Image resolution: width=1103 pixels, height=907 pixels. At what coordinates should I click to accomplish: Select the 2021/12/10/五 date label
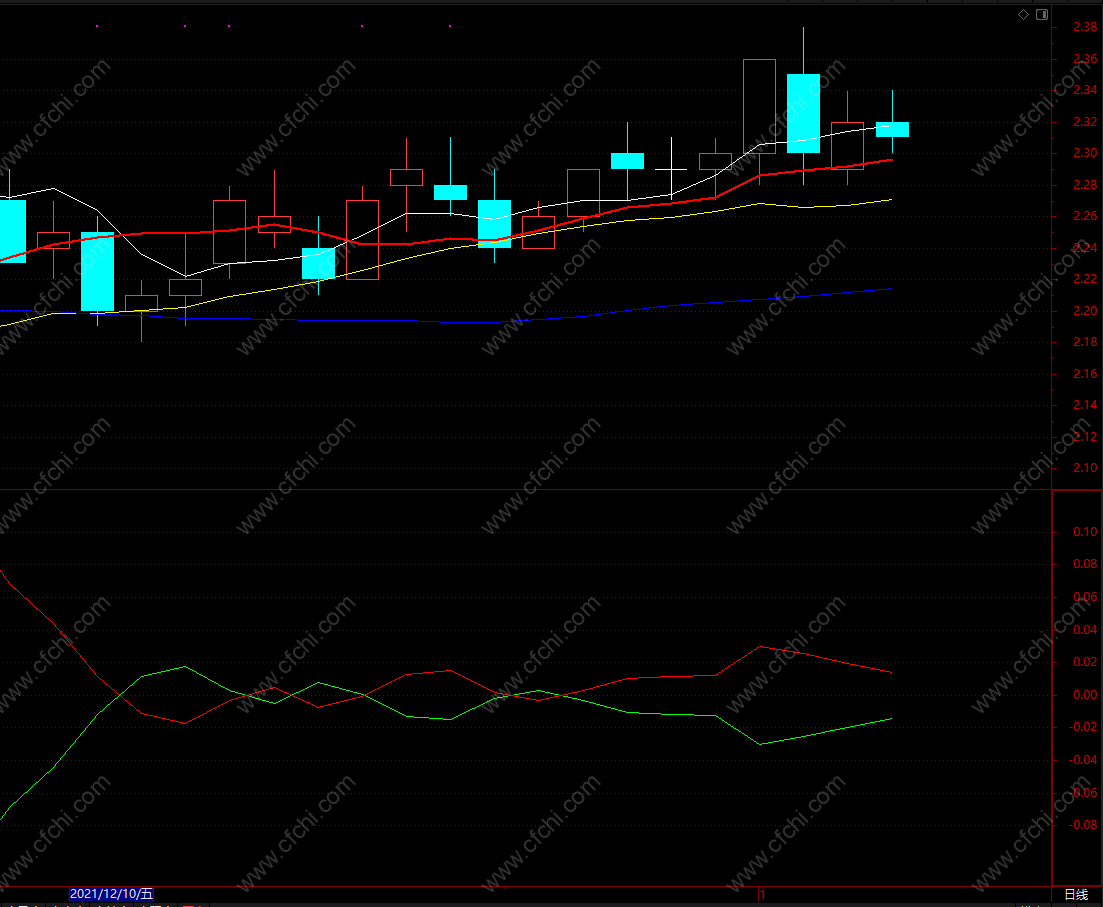pyautogui.click(x=111, y=894)
